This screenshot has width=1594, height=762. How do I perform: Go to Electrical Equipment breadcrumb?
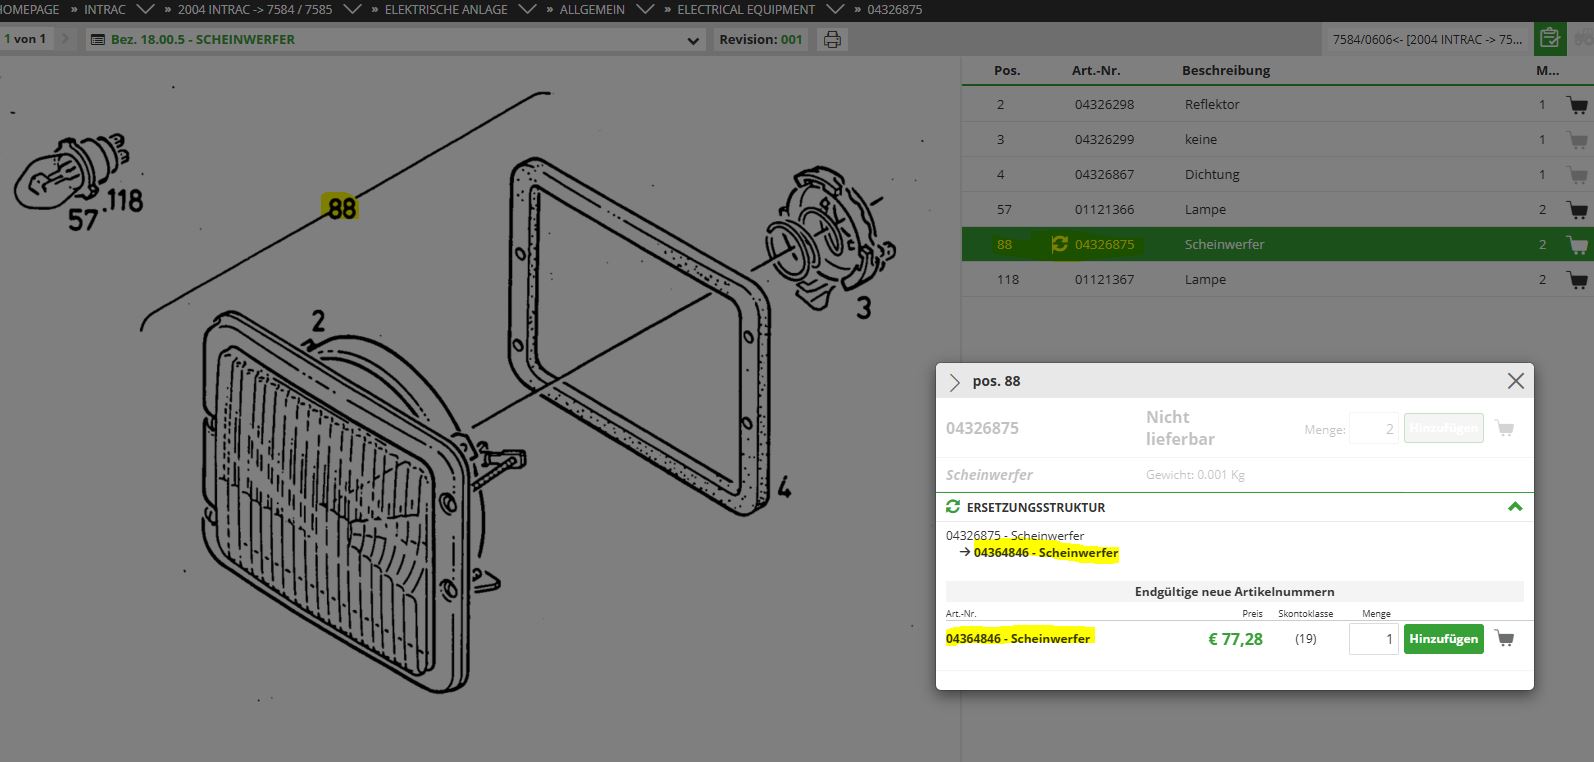coord(745,9)
